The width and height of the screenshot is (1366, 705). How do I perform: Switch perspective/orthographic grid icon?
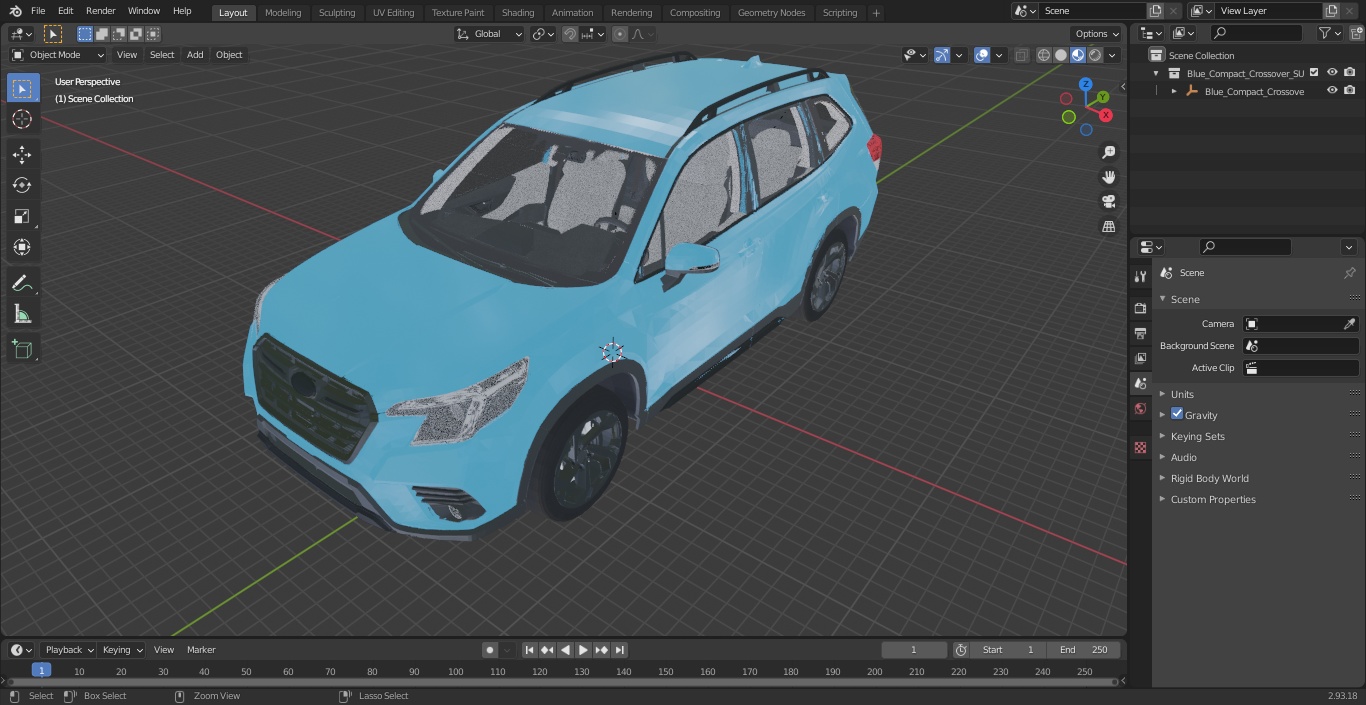click(1108, 227)
